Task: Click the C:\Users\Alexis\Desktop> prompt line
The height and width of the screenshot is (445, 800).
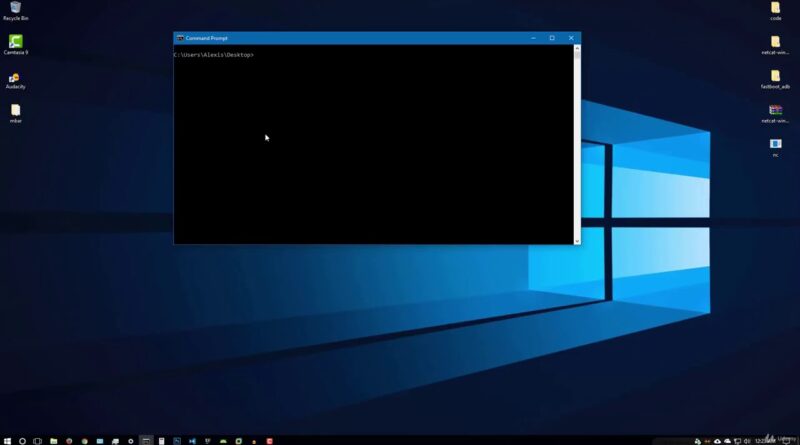Action: coord(213,55)
